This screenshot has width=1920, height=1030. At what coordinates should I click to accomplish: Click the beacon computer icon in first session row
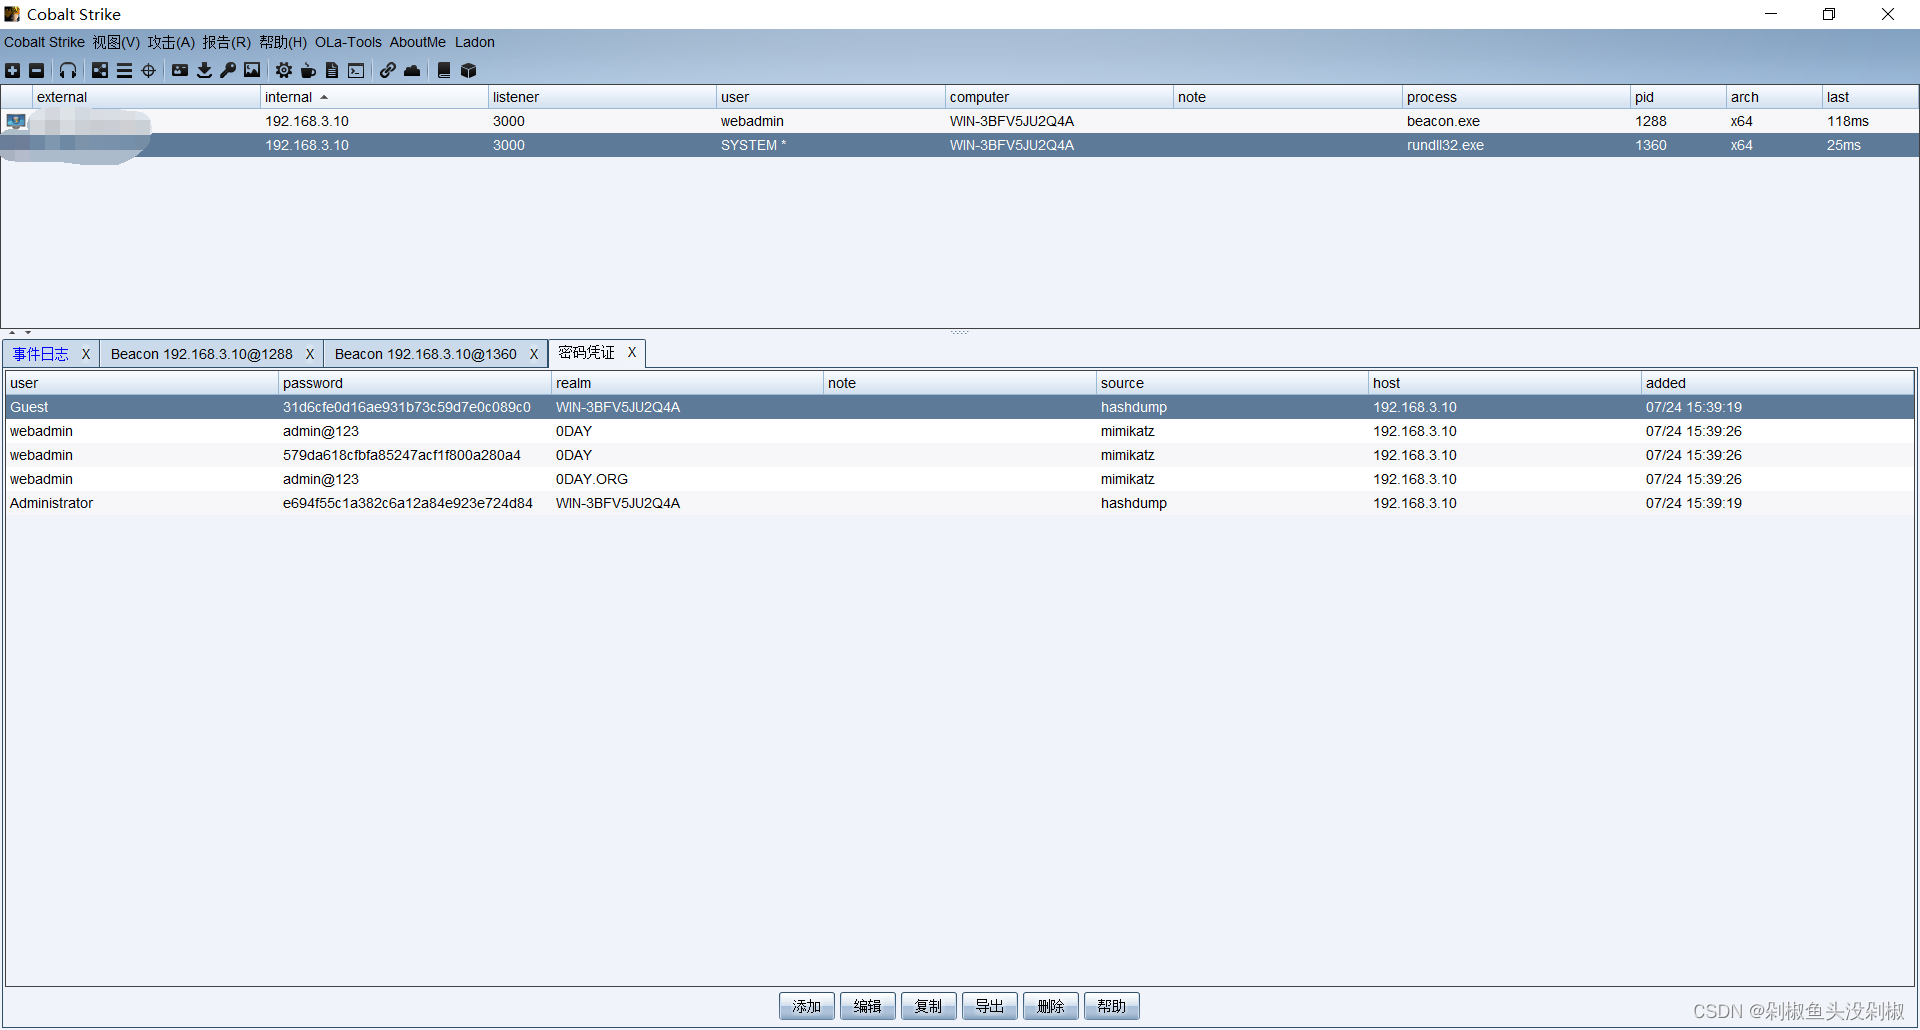click(x=16, y=121)
